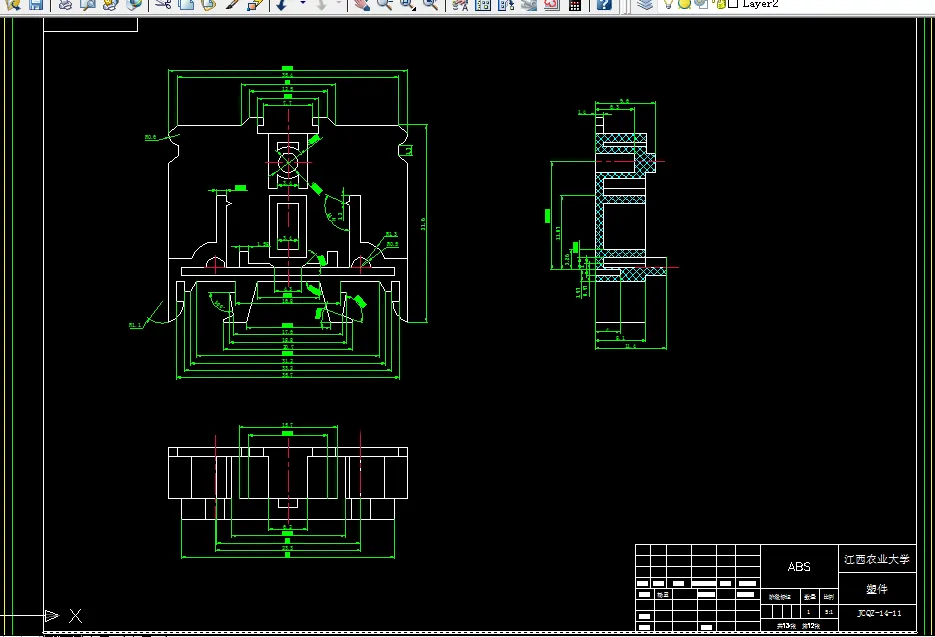Viewport: 935px width, 637px height.
Task: Click the Plot printer icon
Action: [x=65, y=4]
